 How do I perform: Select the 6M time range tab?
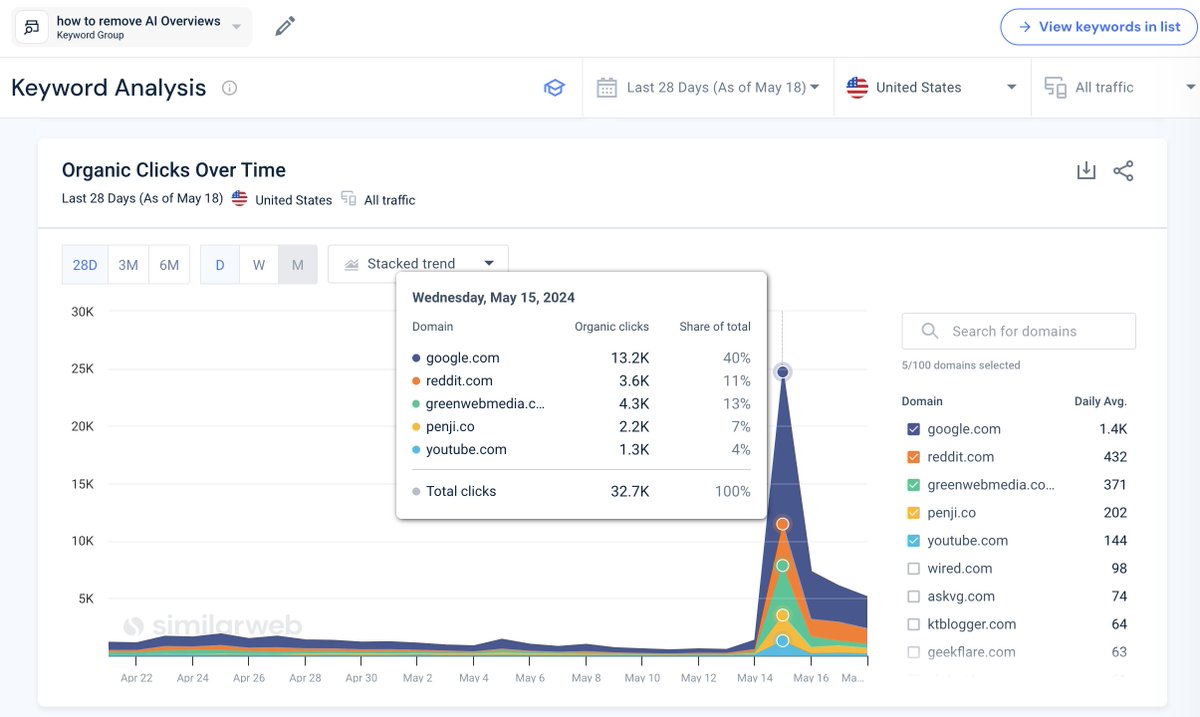(169, 265)
